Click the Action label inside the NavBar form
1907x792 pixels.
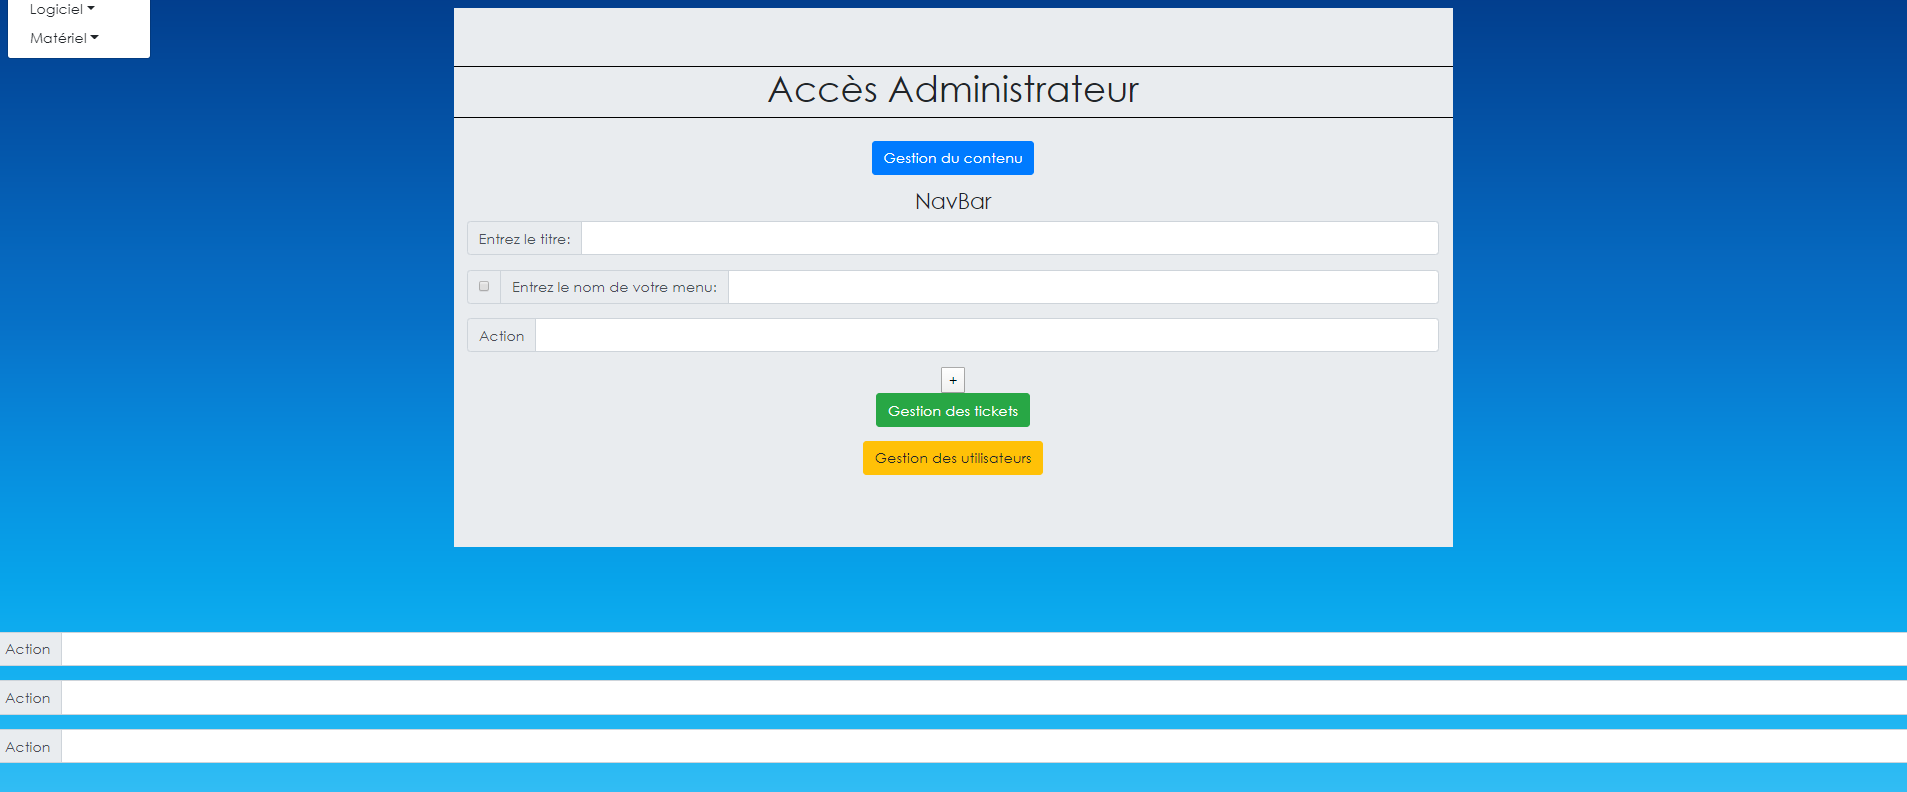[x=501, y=336]
